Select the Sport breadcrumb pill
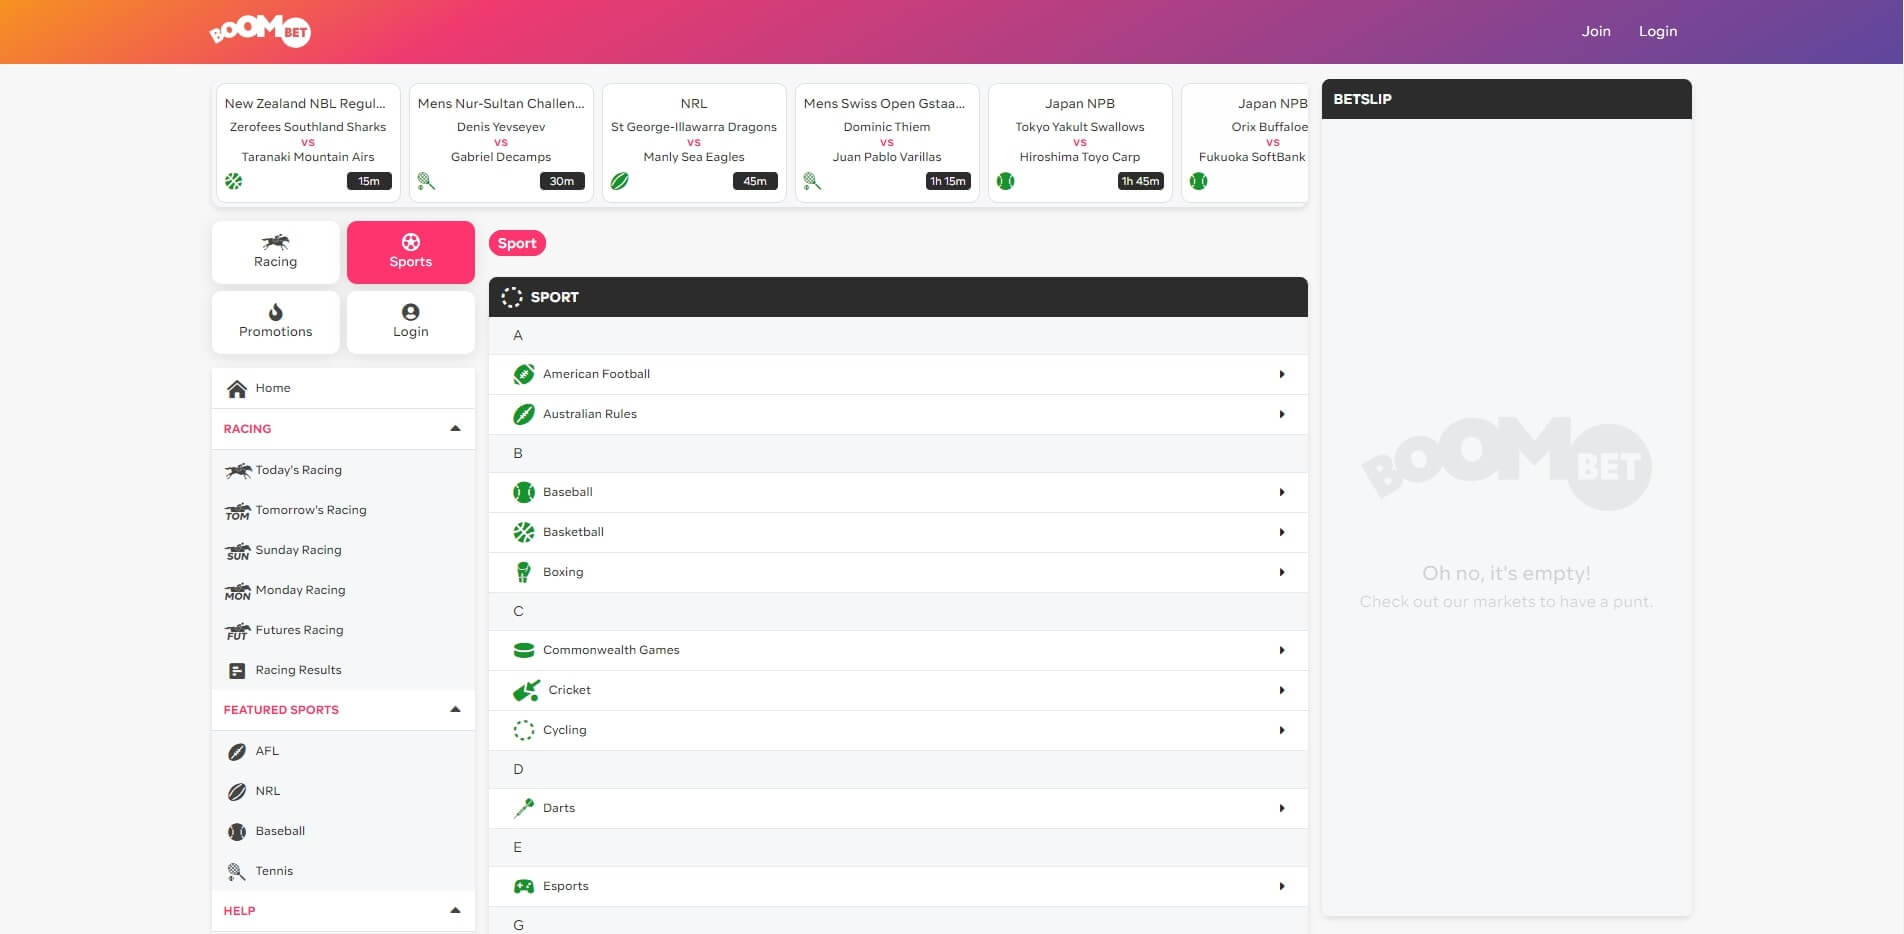The width and height of the screenshot is (1904, 934). 517,243
